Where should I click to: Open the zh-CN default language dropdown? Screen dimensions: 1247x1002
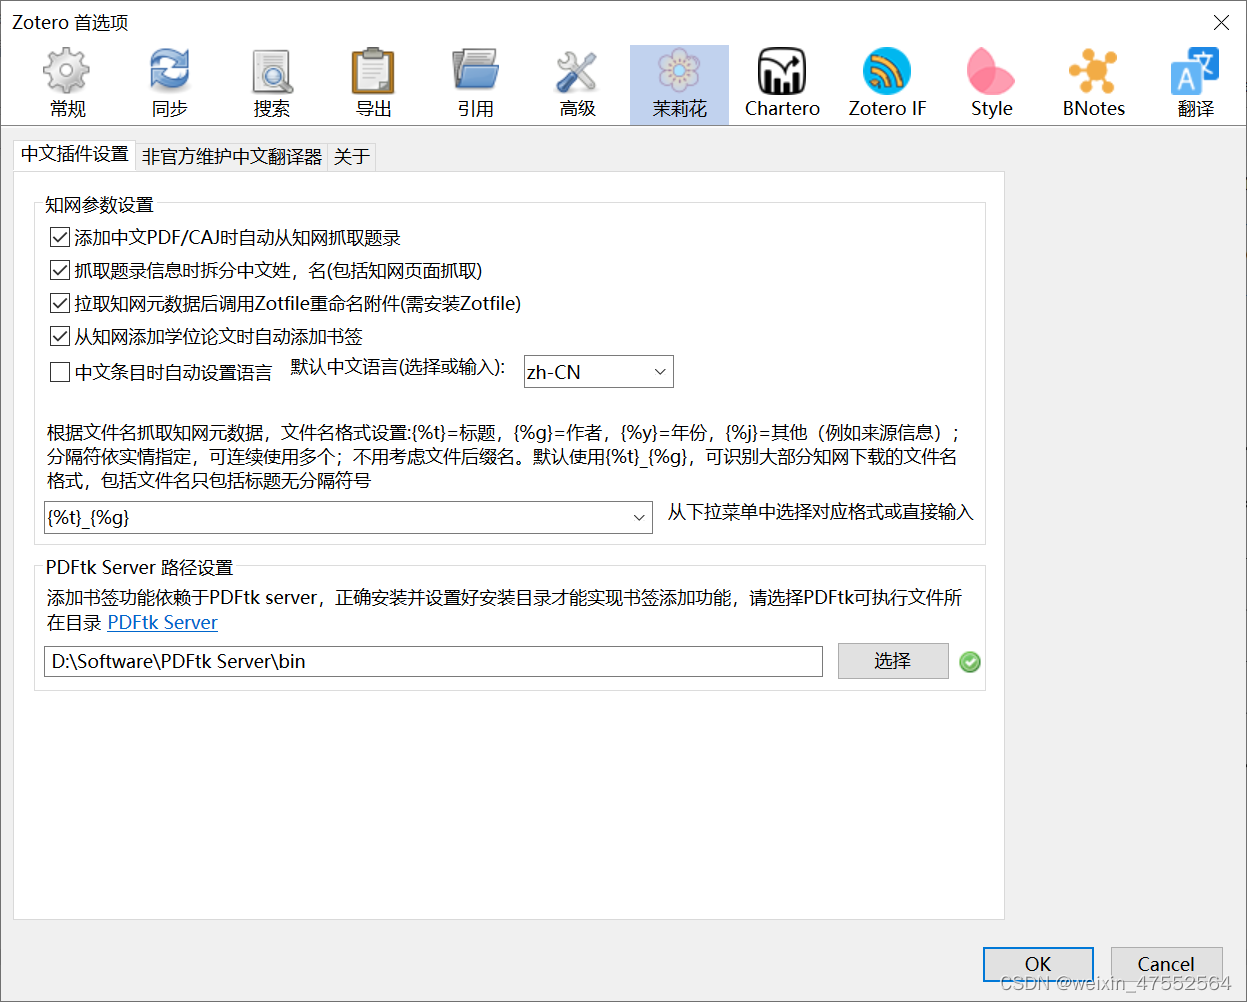click(x=598, y=372)
